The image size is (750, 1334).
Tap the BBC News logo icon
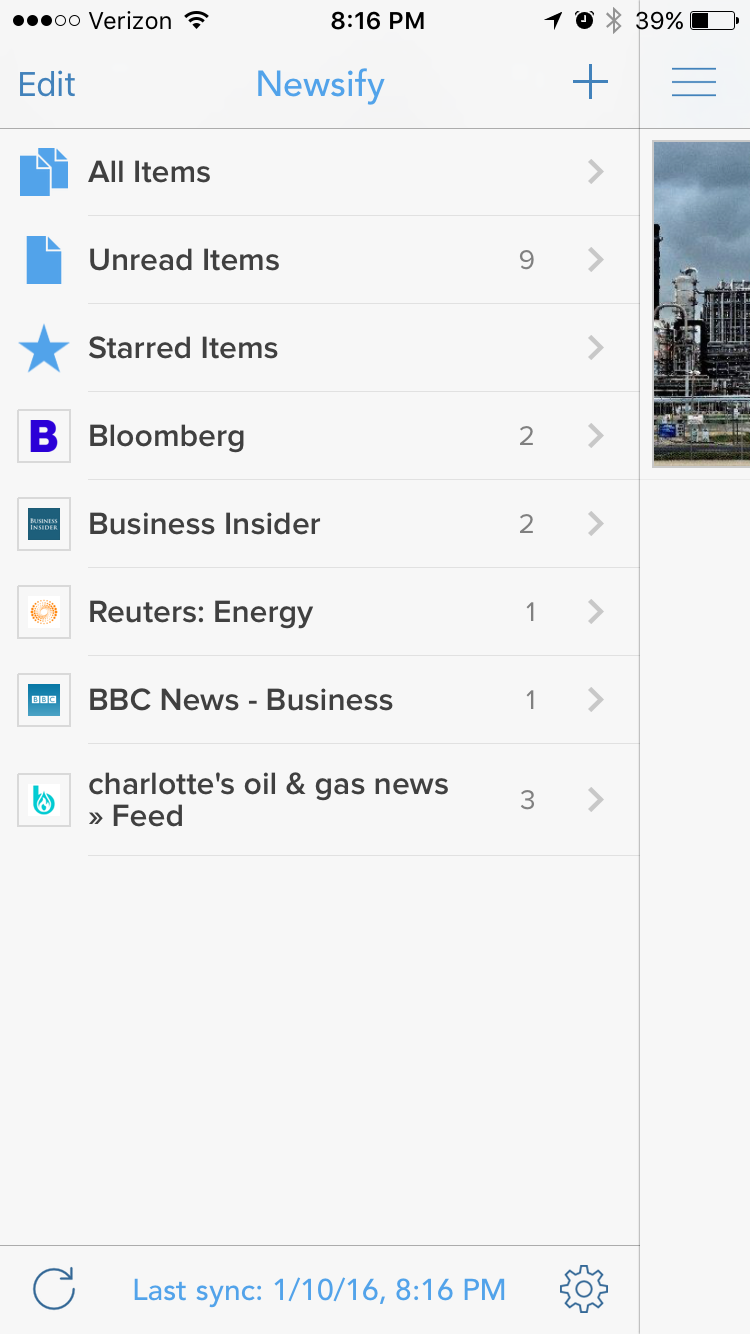[x=44, y=700]
